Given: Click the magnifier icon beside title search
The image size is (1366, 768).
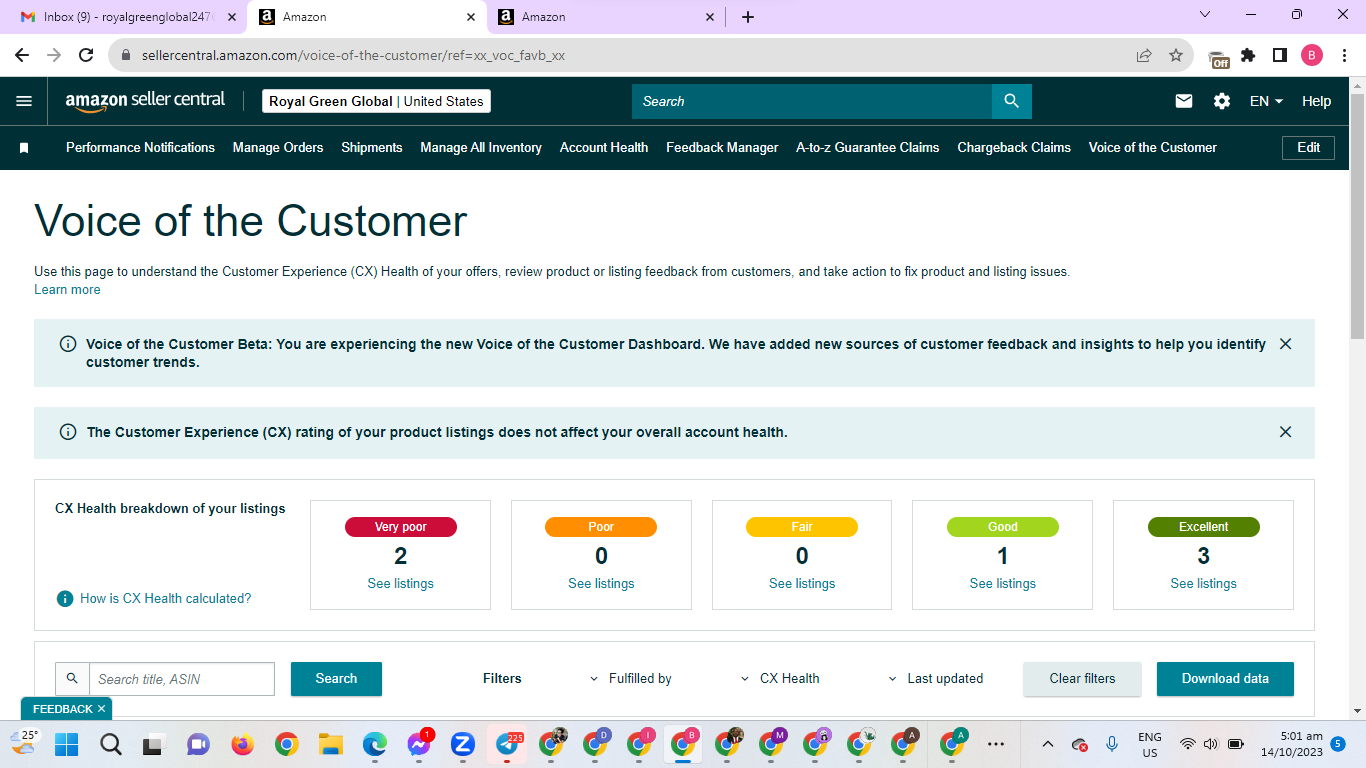Looking at the screenshot, I should click(x=72, y=679).
